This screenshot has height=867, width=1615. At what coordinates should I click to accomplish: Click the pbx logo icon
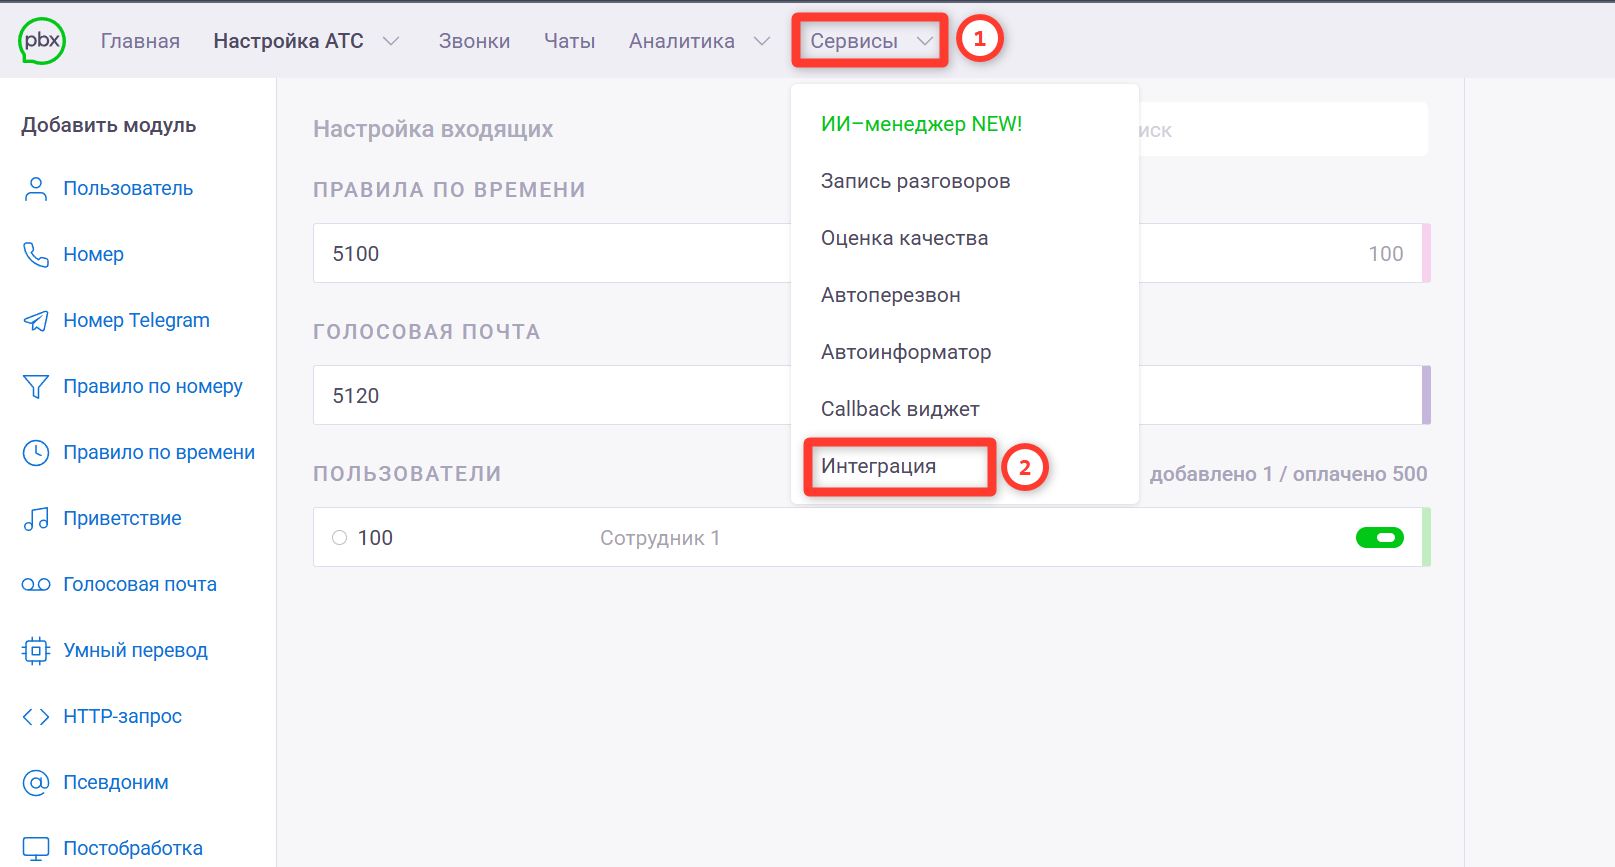[x=42, y=41]
